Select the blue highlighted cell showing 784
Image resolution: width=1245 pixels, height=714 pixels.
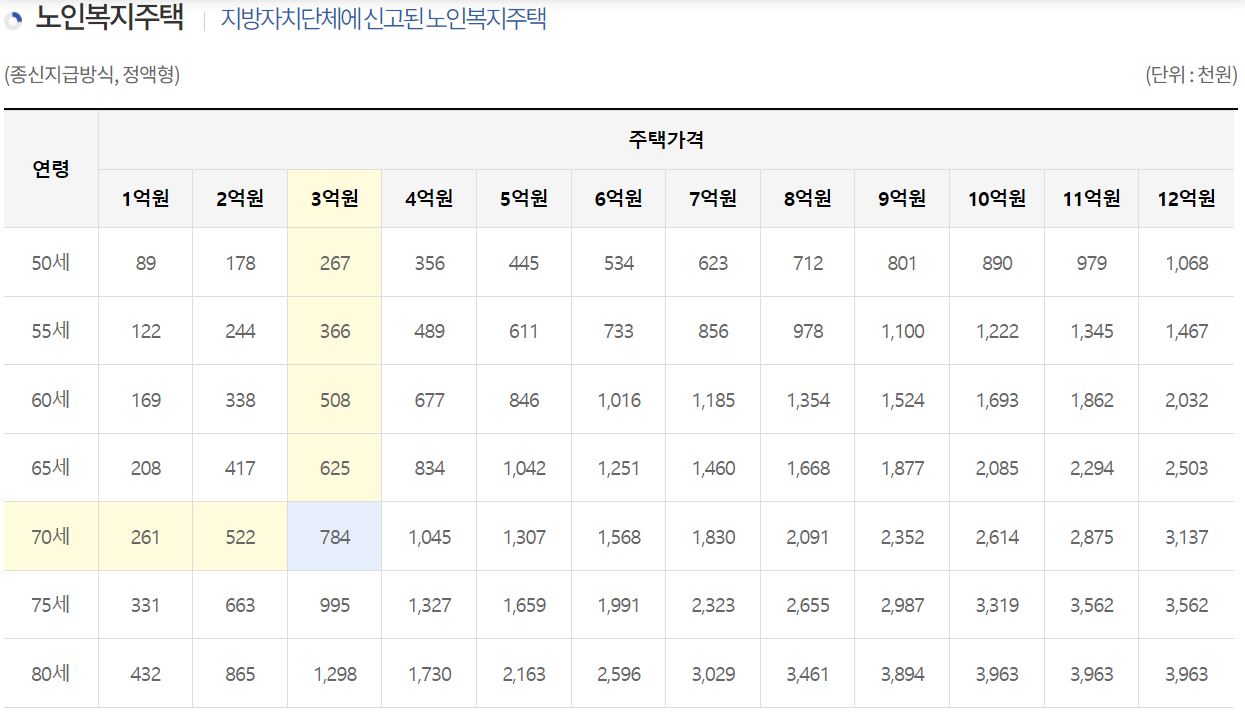(x=333, y=536)
